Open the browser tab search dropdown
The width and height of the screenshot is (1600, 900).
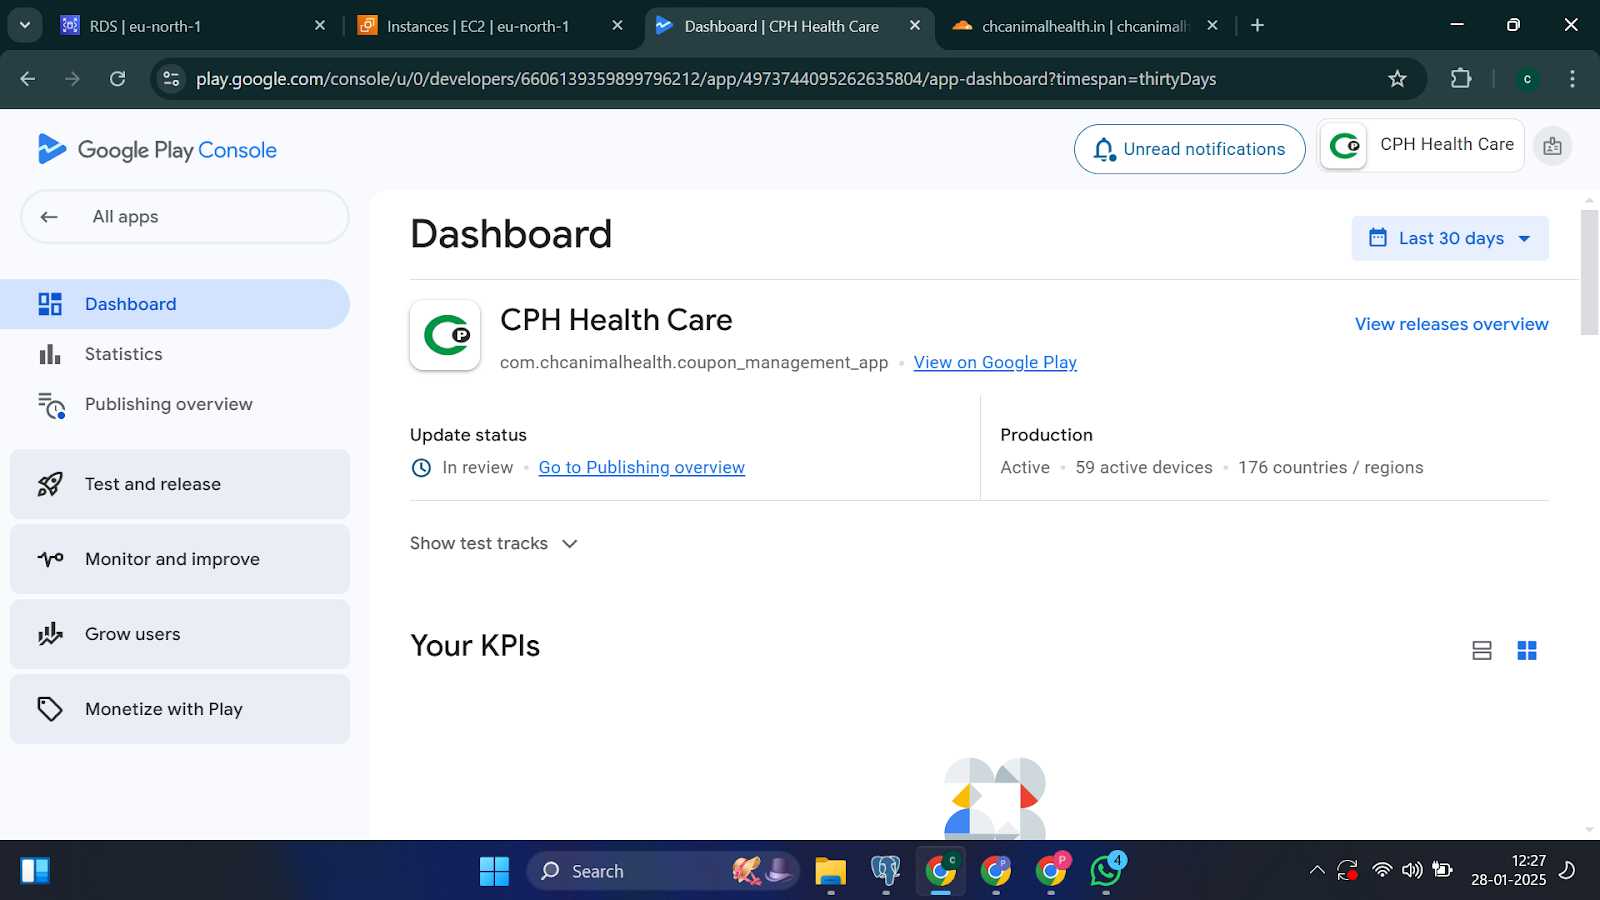[24, 25]
